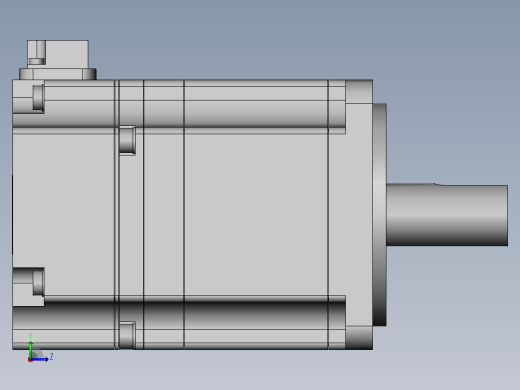Select the large central motor body face

[256, 214]
